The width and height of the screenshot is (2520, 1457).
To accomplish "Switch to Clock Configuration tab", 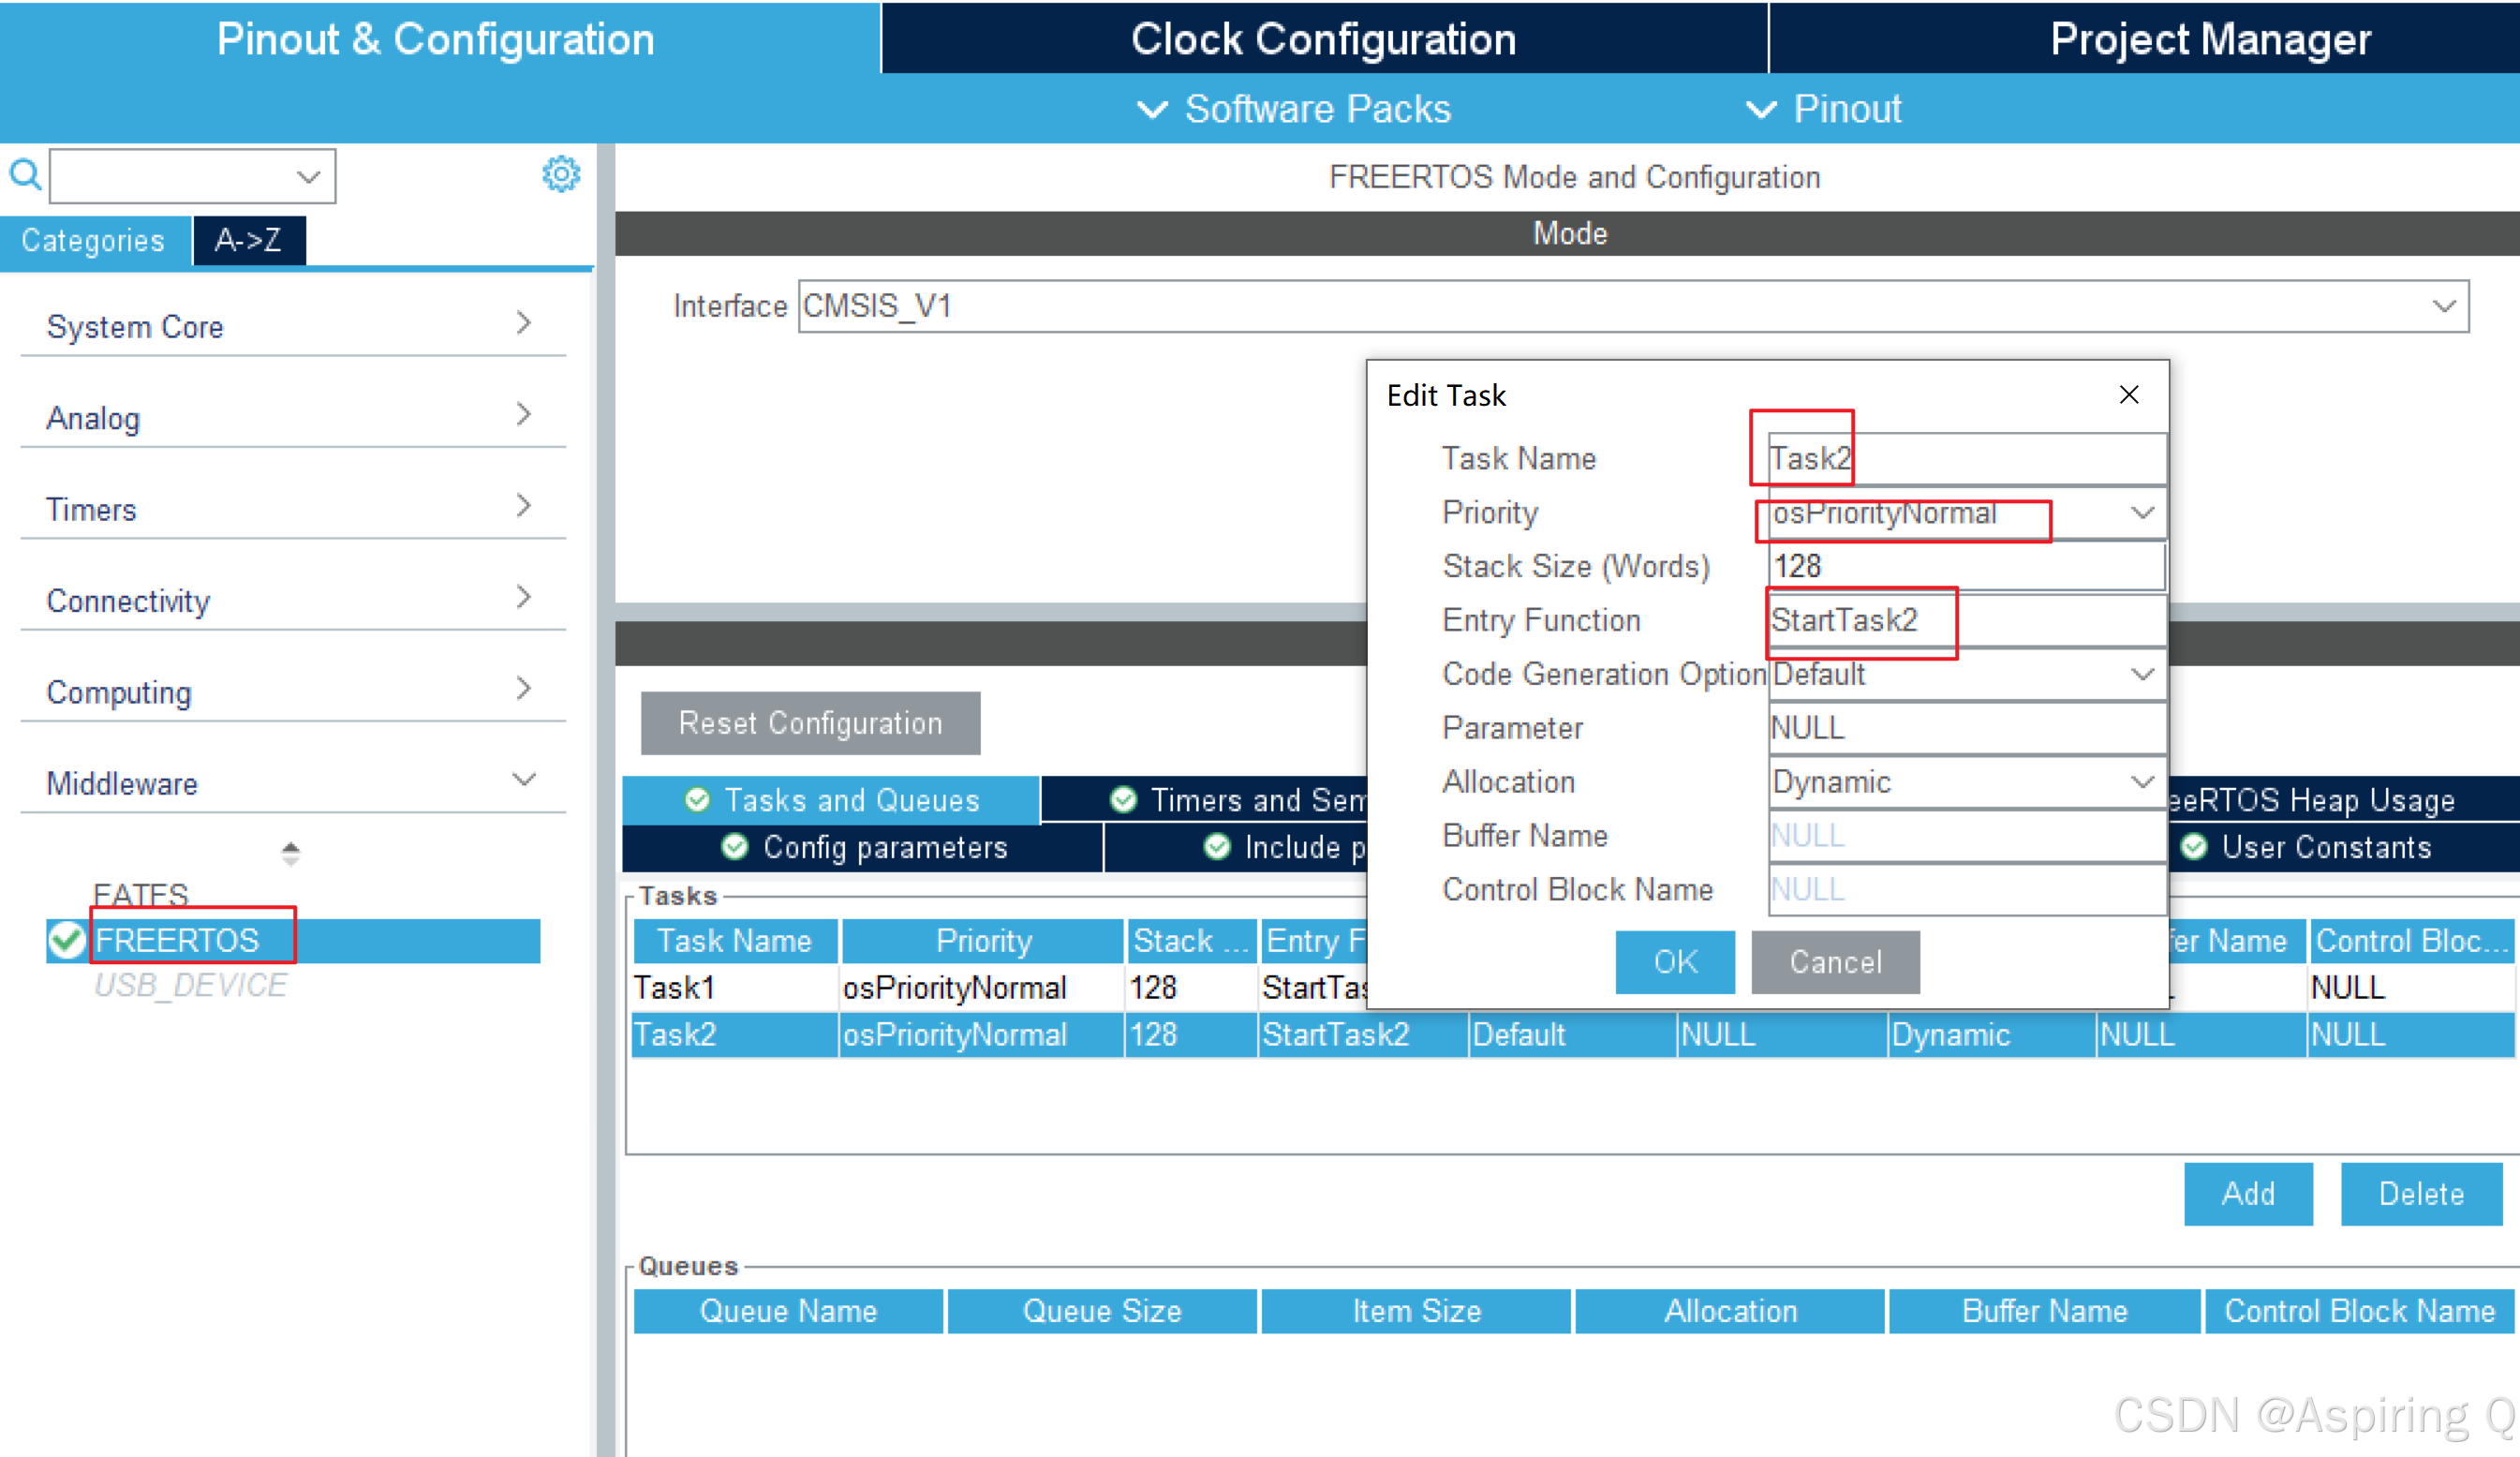I will pos(1324,38).
